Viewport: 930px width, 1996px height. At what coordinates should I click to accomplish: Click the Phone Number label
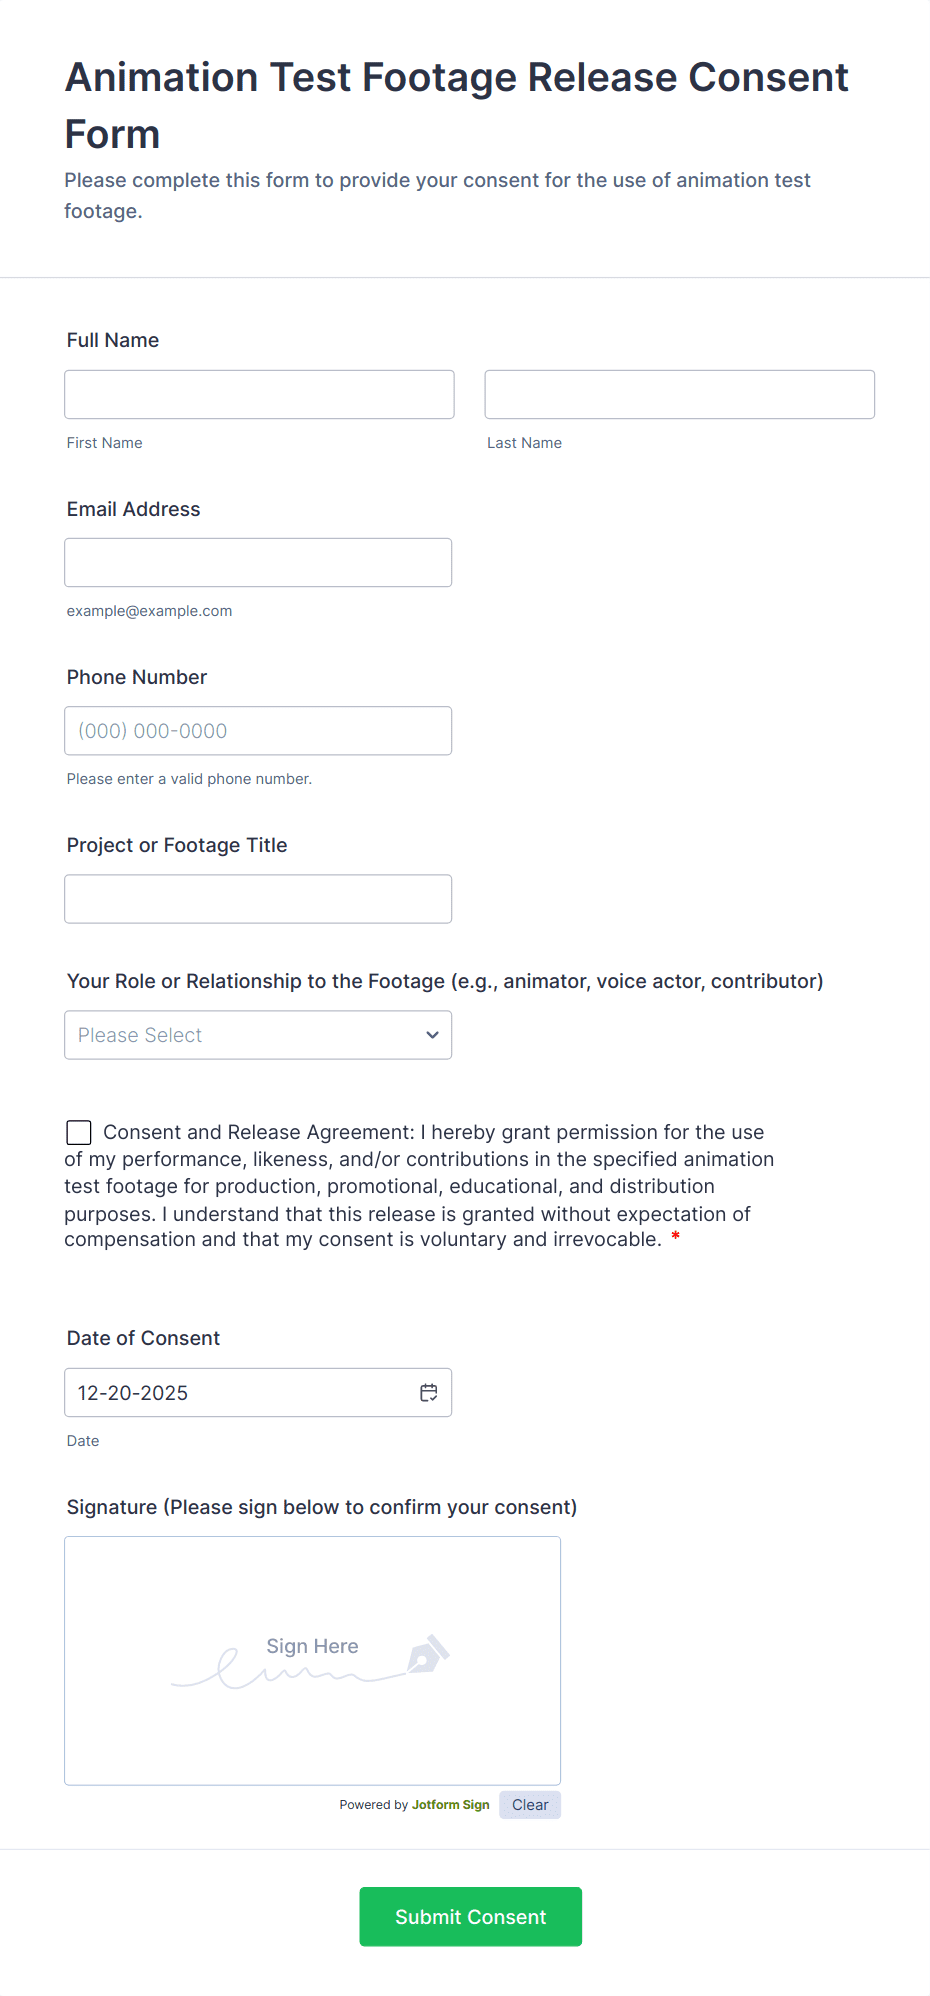pos(137,677)
